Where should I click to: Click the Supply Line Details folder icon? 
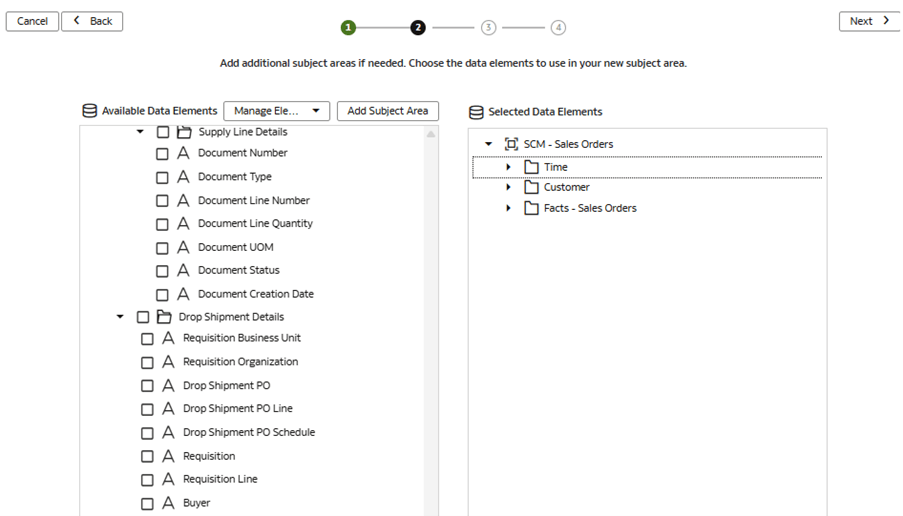click(x=184, y=132)
